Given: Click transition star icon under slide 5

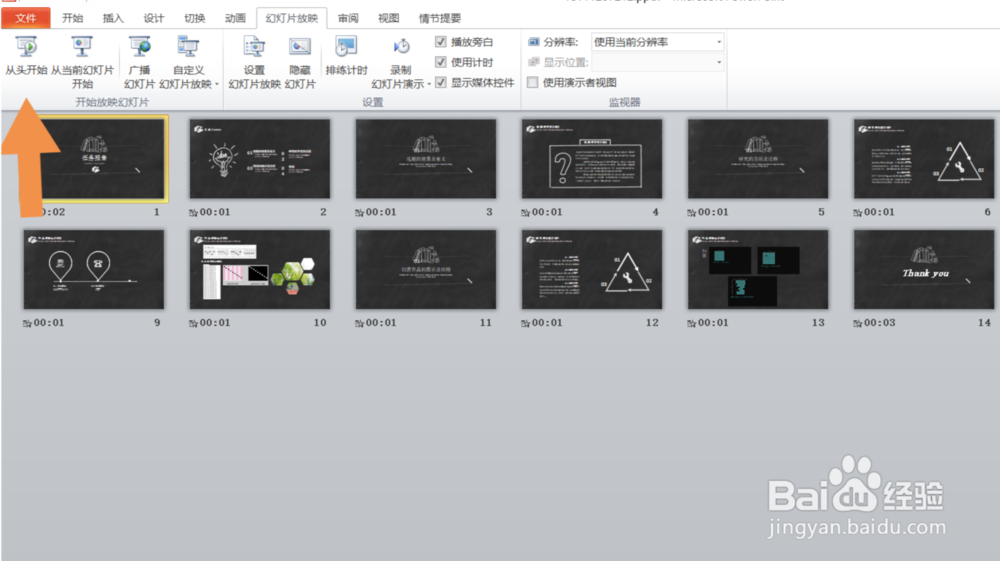Looking at the screenshot, I should [x=691, y=213].
